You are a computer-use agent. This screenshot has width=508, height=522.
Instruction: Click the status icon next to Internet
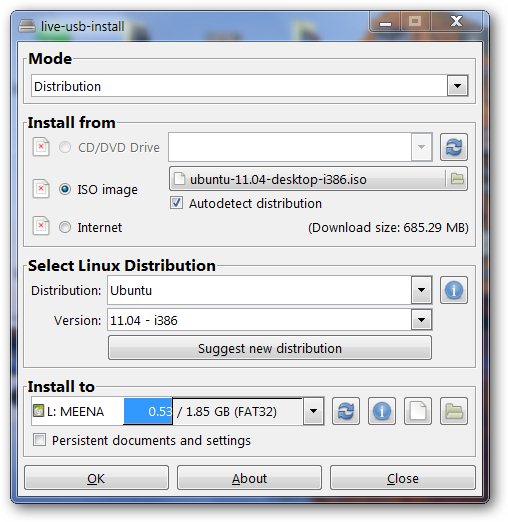coord(41,226)
